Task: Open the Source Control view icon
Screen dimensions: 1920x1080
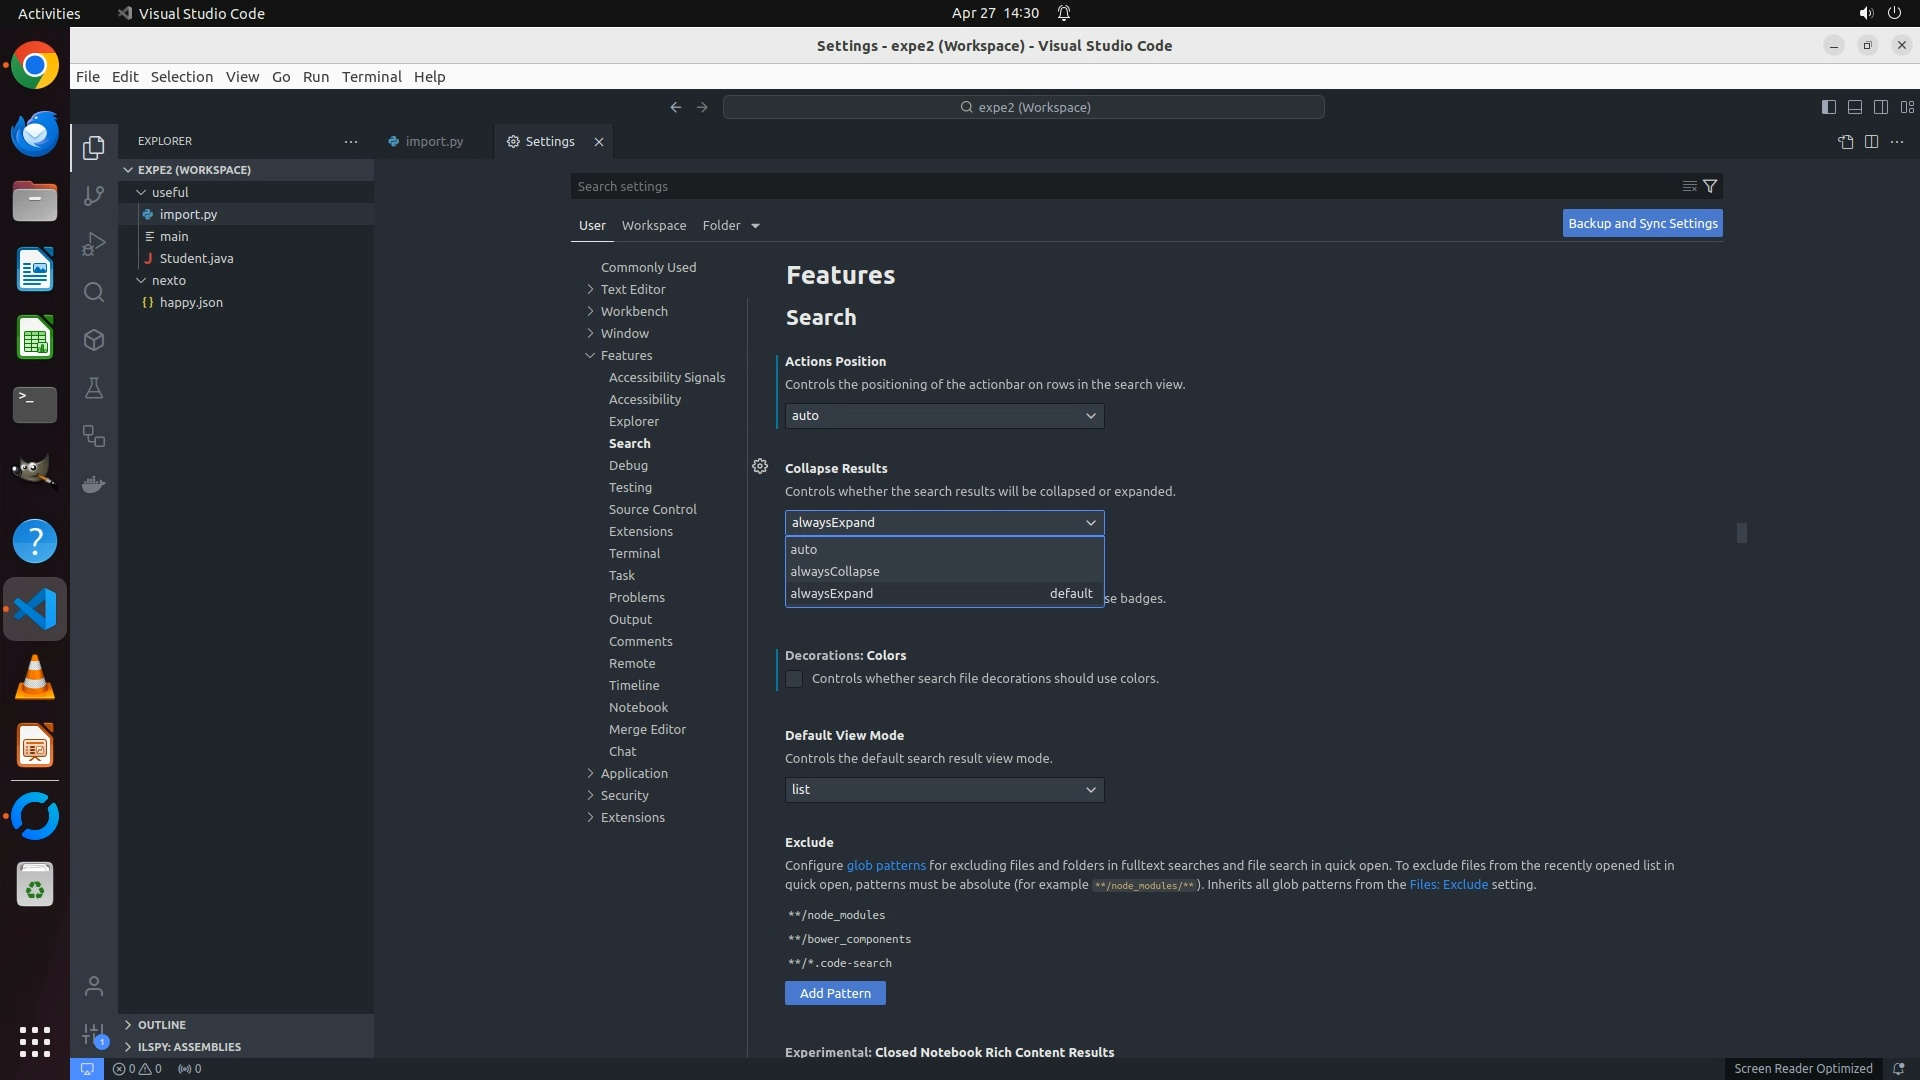Action: click(x=94, y=196)
